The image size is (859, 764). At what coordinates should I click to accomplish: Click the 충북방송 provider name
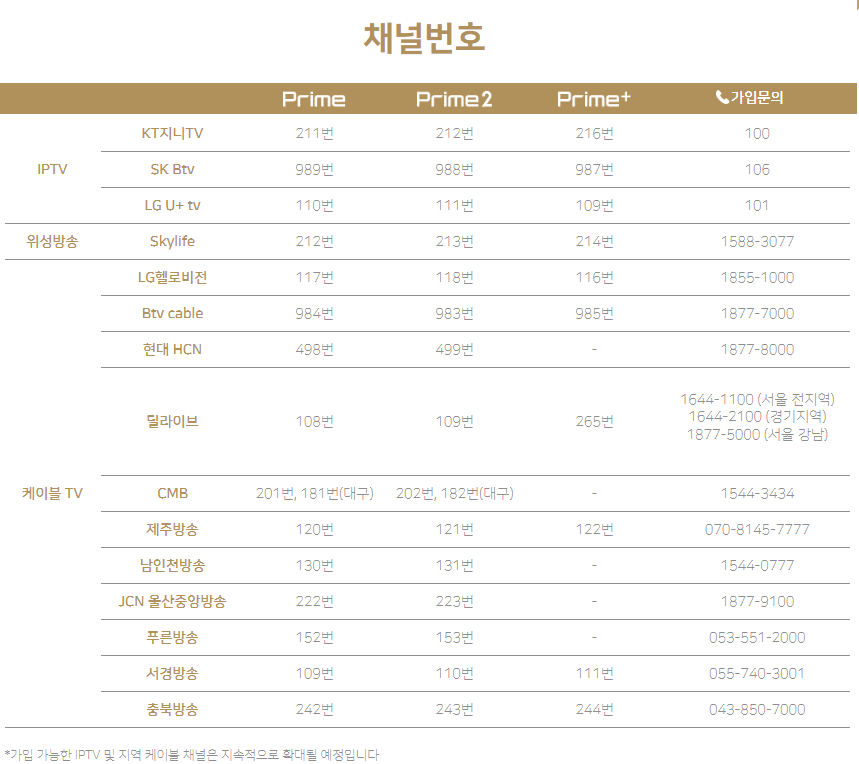(x=172, y=710)
